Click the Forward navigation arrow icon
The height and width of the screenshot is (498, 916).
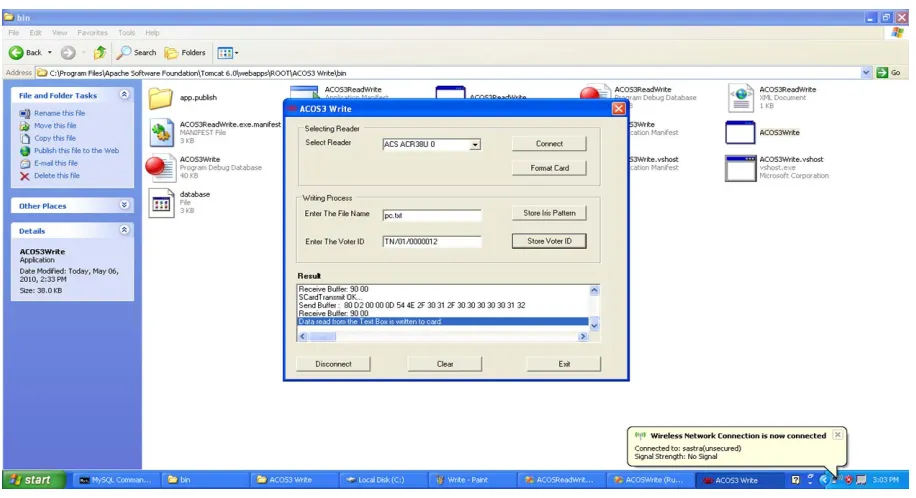(68, 53)
